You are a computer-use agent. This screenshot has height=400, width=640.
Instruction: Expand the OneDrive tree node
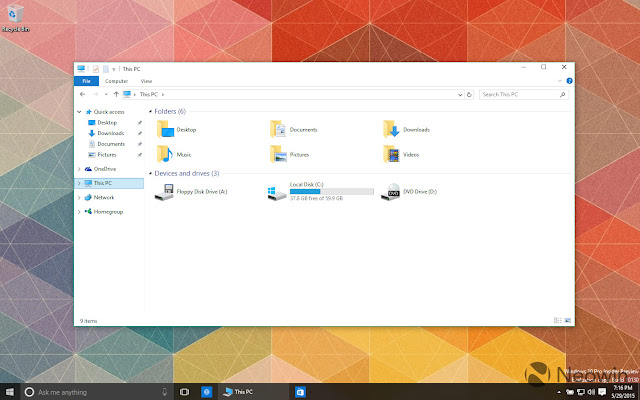point(79,169)
